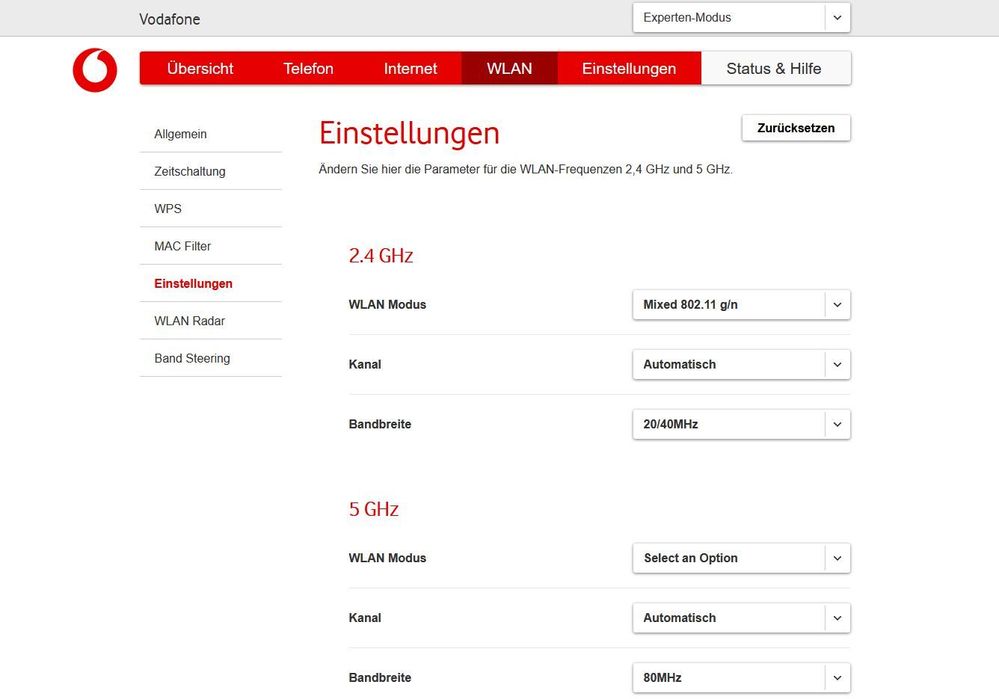Switch to the Einstellungen top menu tab
This screenshot has height=699, width=999.
pyautogui.click(x=628, y=68)
